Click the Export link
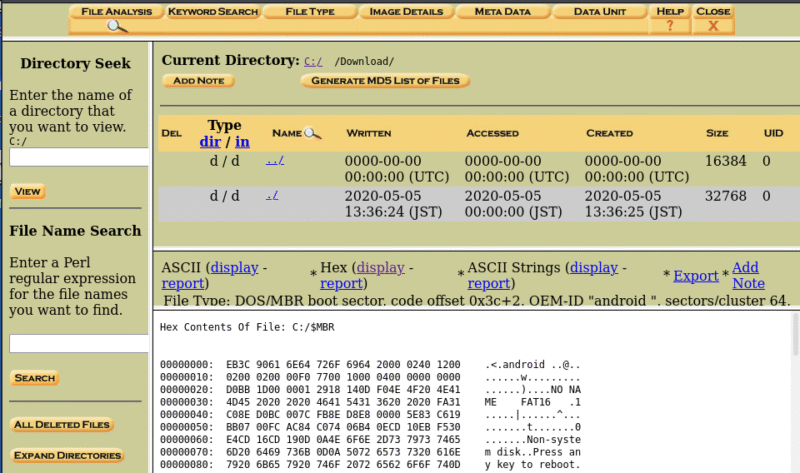 tap(695, 276)
